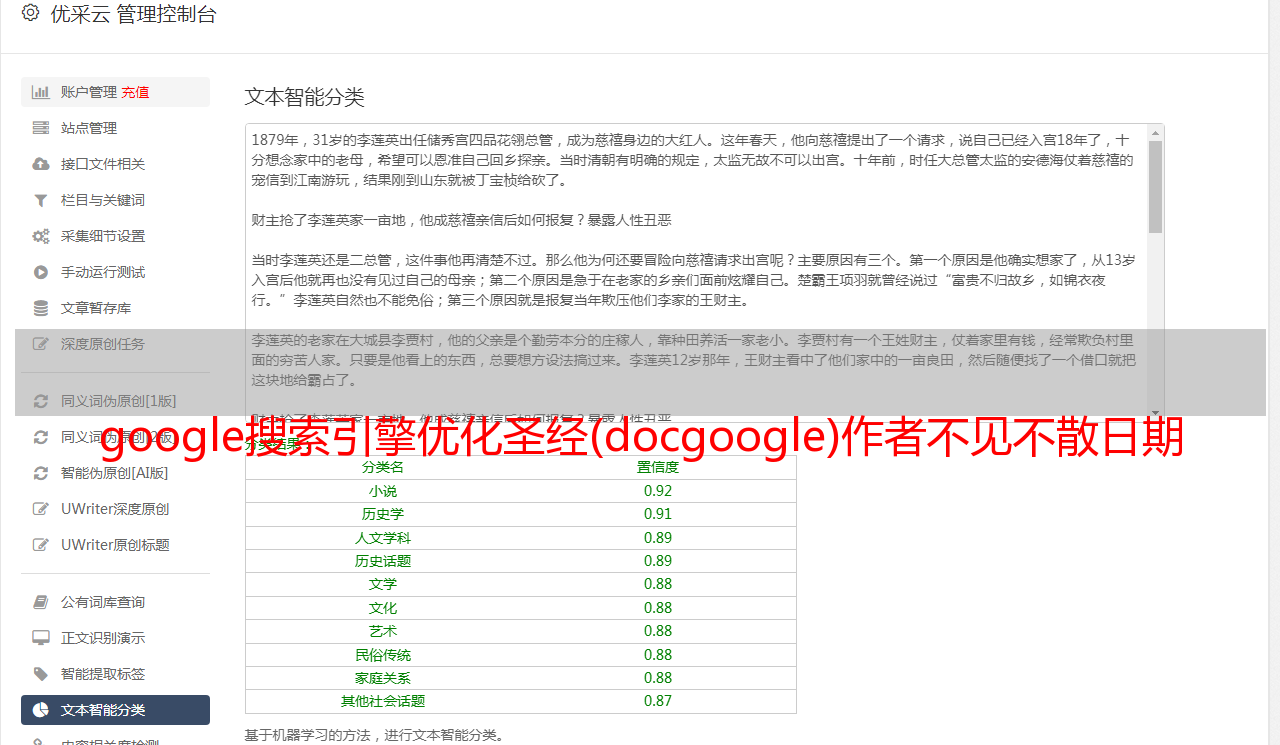The image size is (1280, 745).
Task: Select the 家庭关系 category cell
Action: tap(383, 678)
